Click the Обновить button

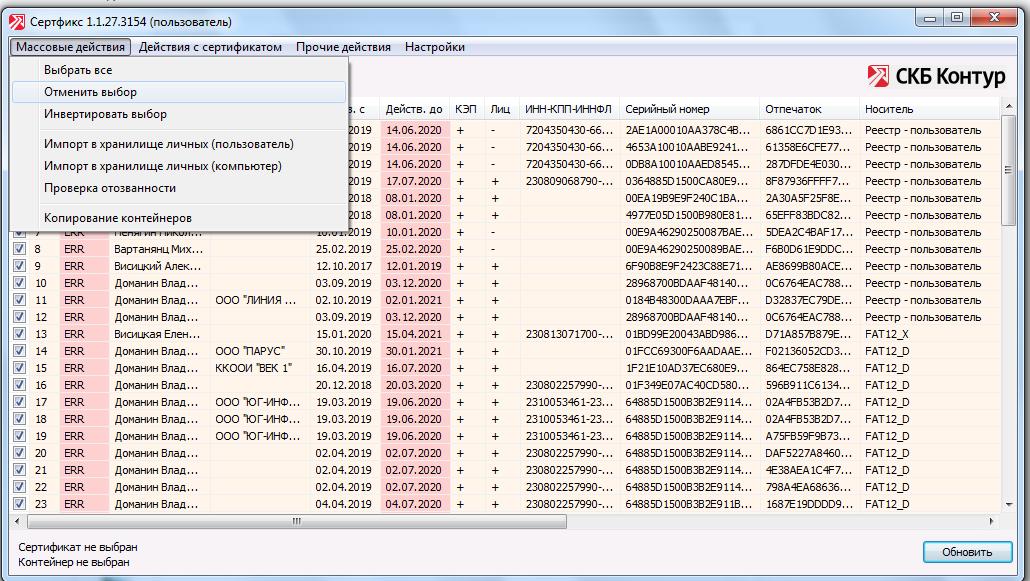[x=967, y=552]
